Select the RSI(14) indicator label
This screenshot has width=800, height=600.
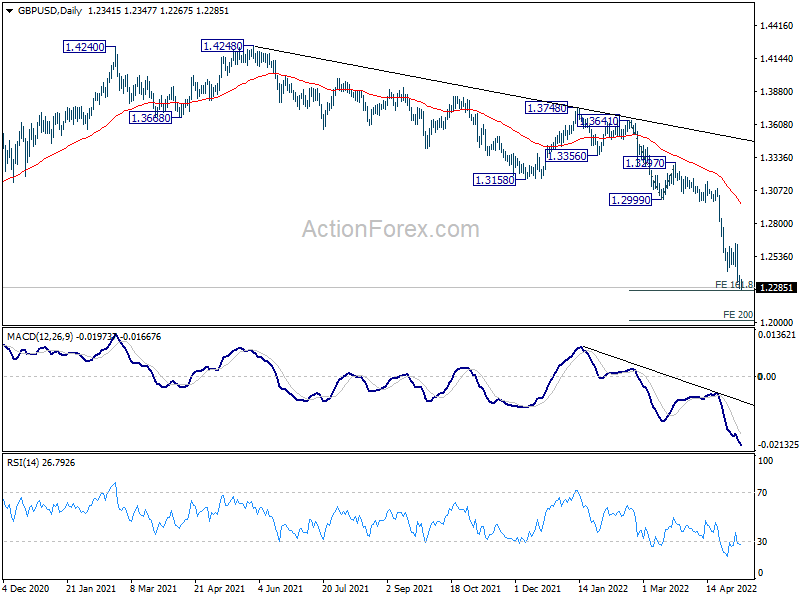click(x=25, y=462)
